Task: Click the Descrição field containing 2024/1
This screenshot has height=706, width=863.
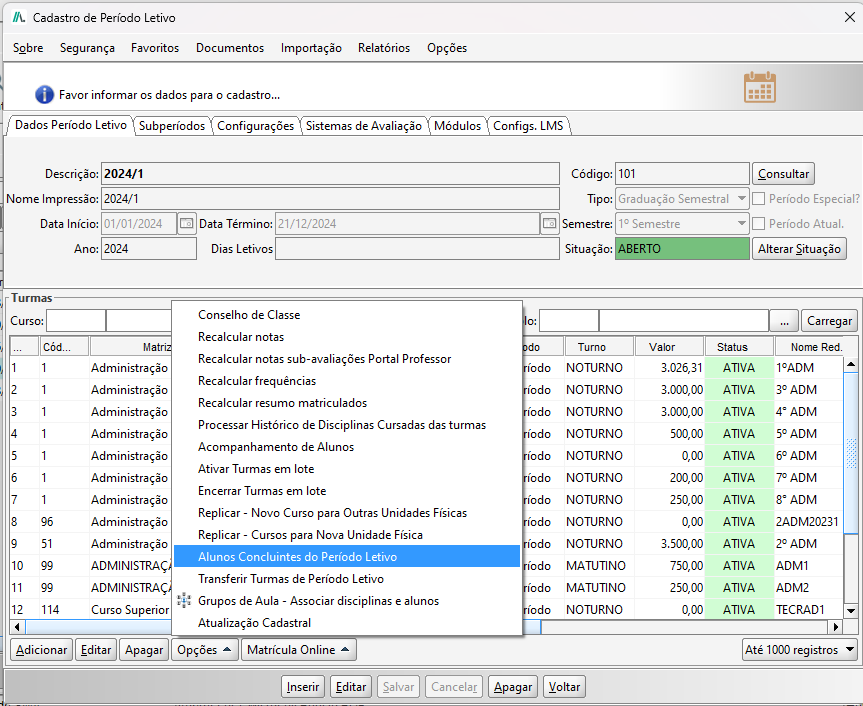Action: tap(330, 174)
